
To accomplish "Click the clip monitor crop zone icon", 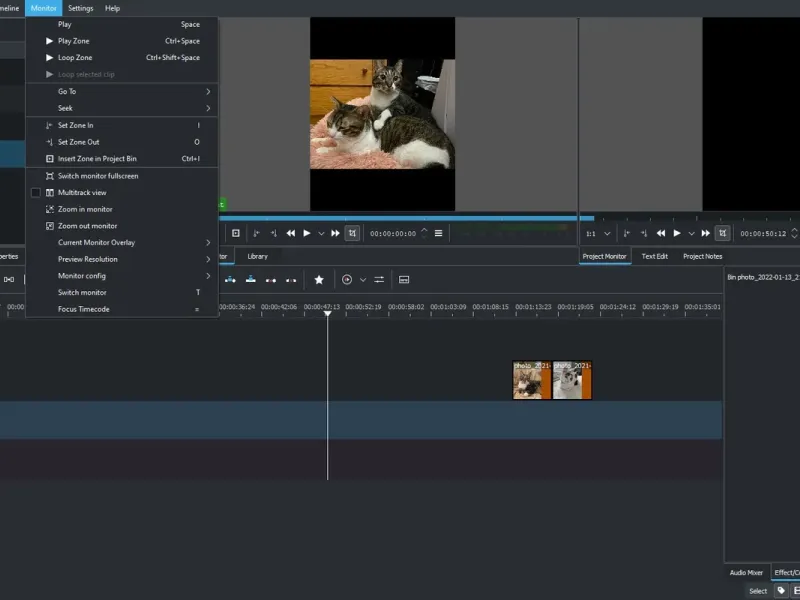I will (x=352, y=233).
